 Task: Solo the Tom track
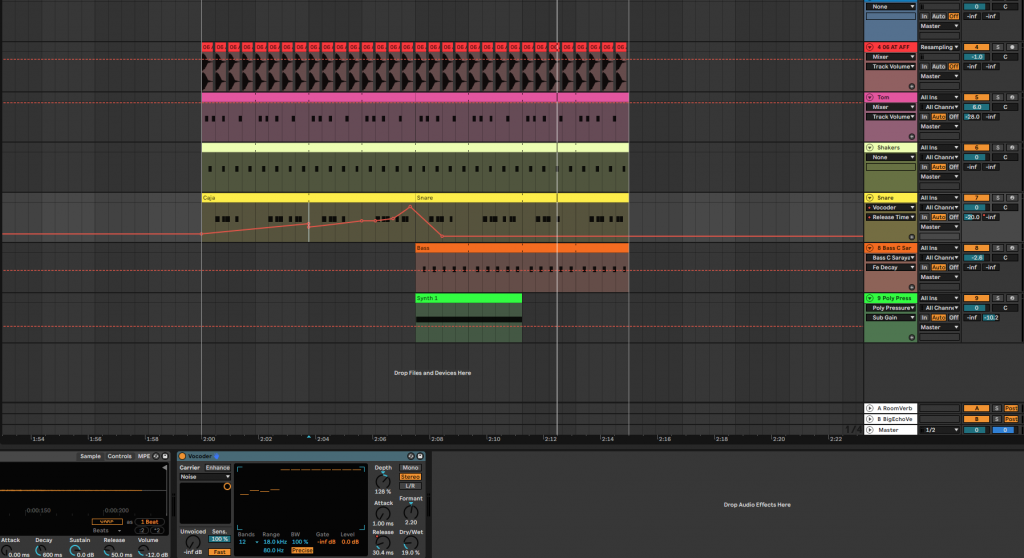pos(997,97)
